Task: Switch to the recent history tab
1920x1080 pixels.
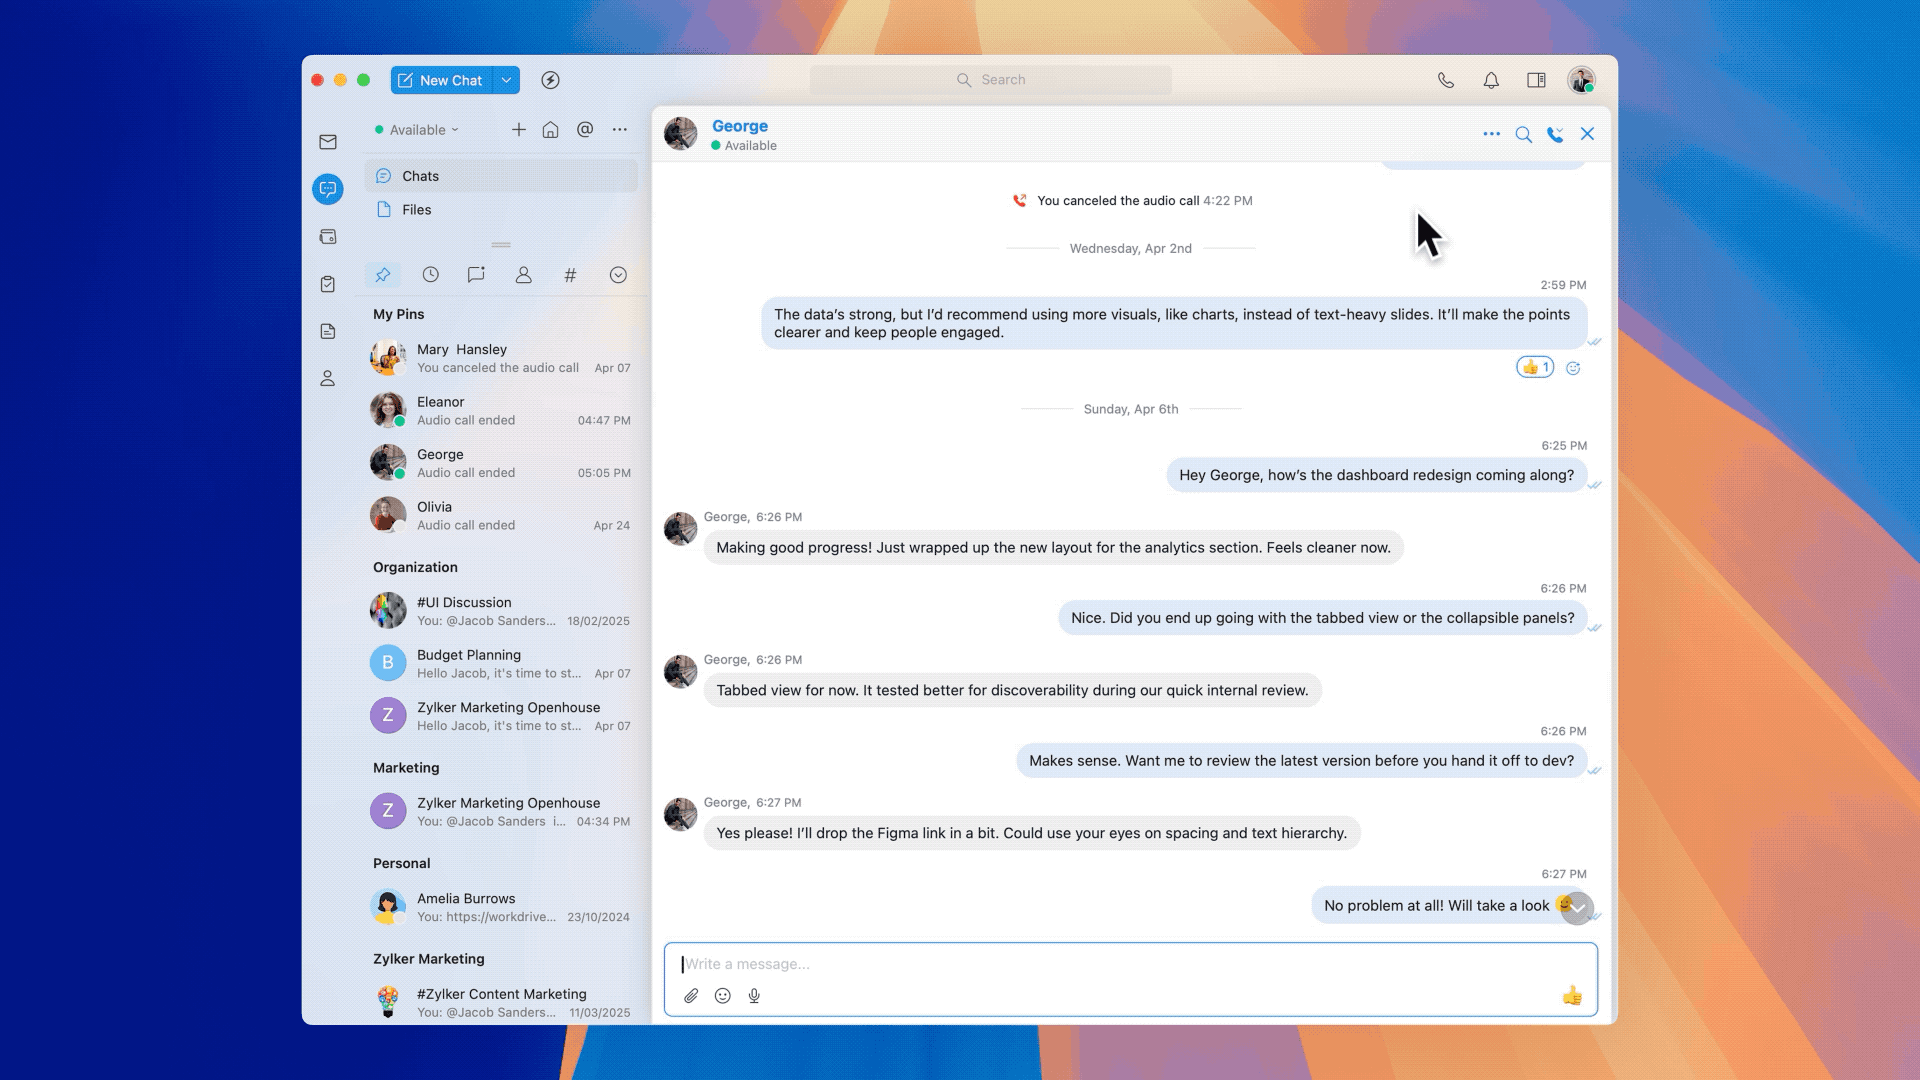Action: 430,275
